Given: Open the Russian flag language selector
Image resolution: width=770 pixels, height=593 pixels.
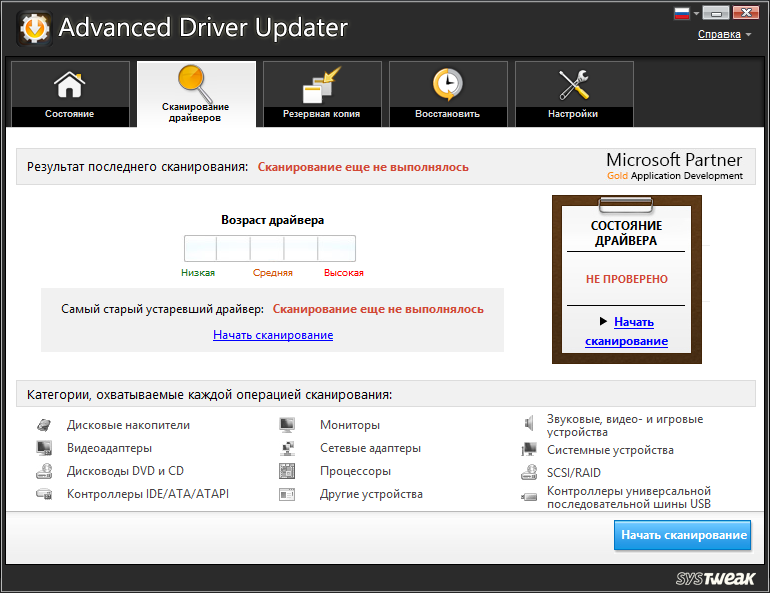Looking at the screenshot, I should [x=687, y=14].
